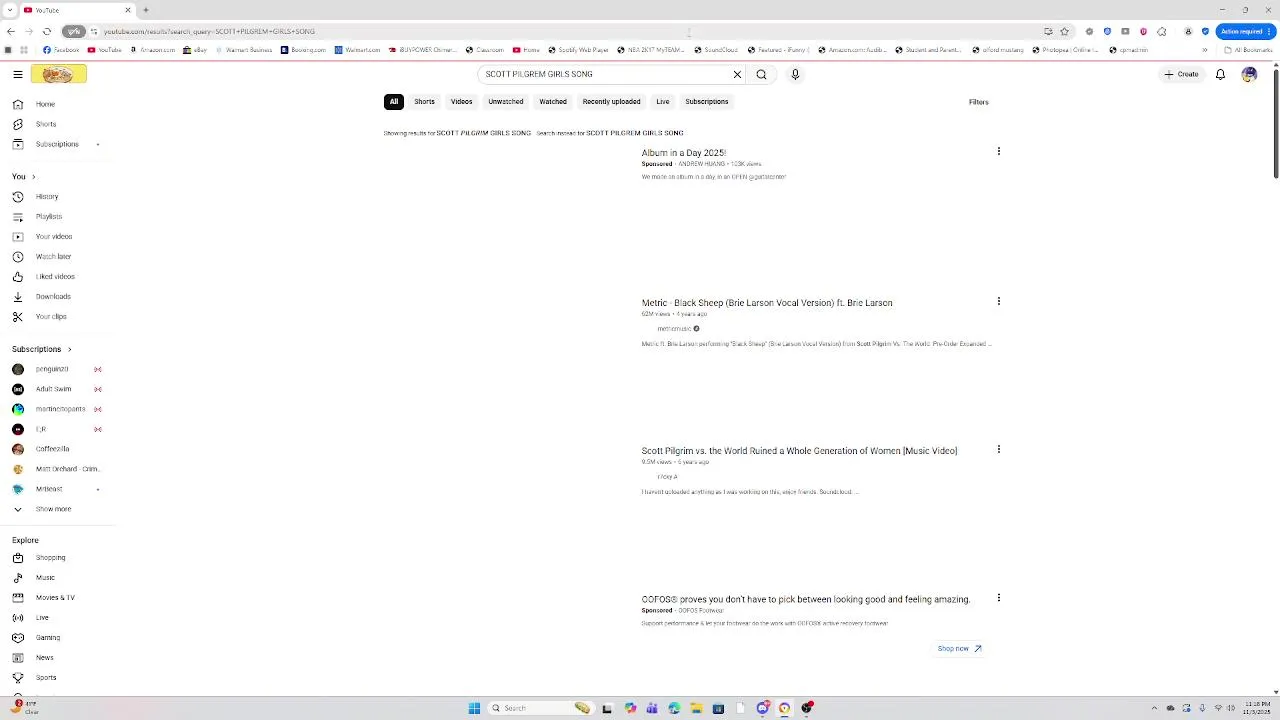Select the Watched filter chip
This screenshot has width=1280, height=720.
pyautogui.click(x=553, y=101)
